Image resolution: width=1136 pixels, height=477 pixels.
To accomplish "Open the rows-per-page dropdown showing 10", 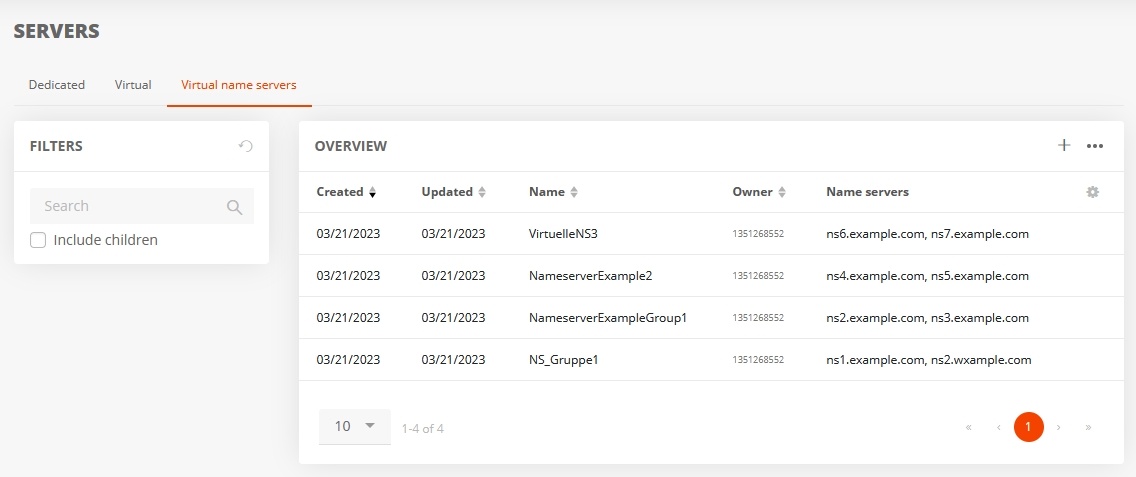I will (x=354, y=426).
